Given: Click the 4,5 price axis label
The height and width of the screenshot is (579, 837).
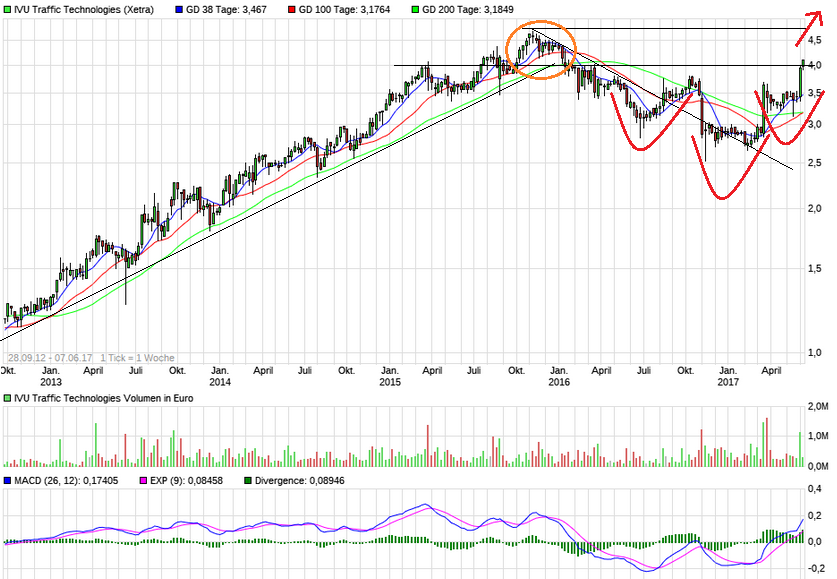Looking at the screenshot, I should coord(815,40).
